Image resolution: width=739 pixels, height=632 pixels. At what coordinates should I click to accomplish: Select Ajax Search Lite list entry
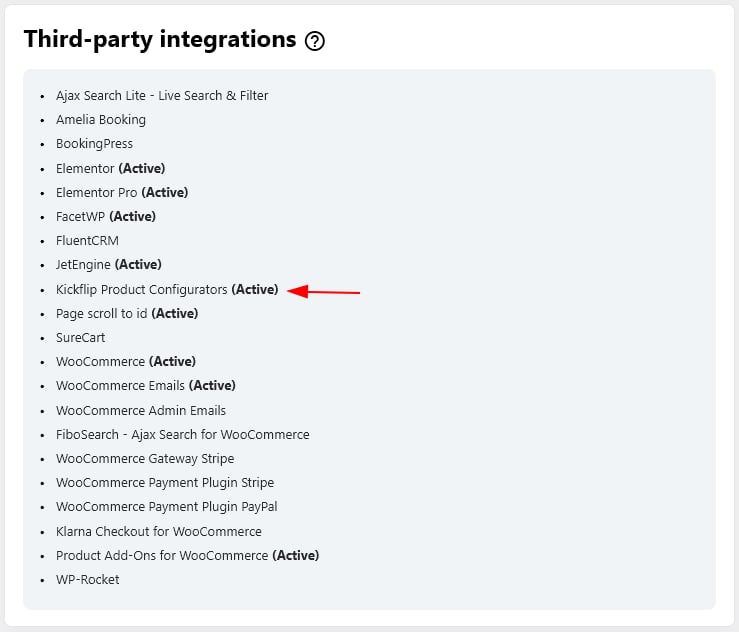(162, 96)
